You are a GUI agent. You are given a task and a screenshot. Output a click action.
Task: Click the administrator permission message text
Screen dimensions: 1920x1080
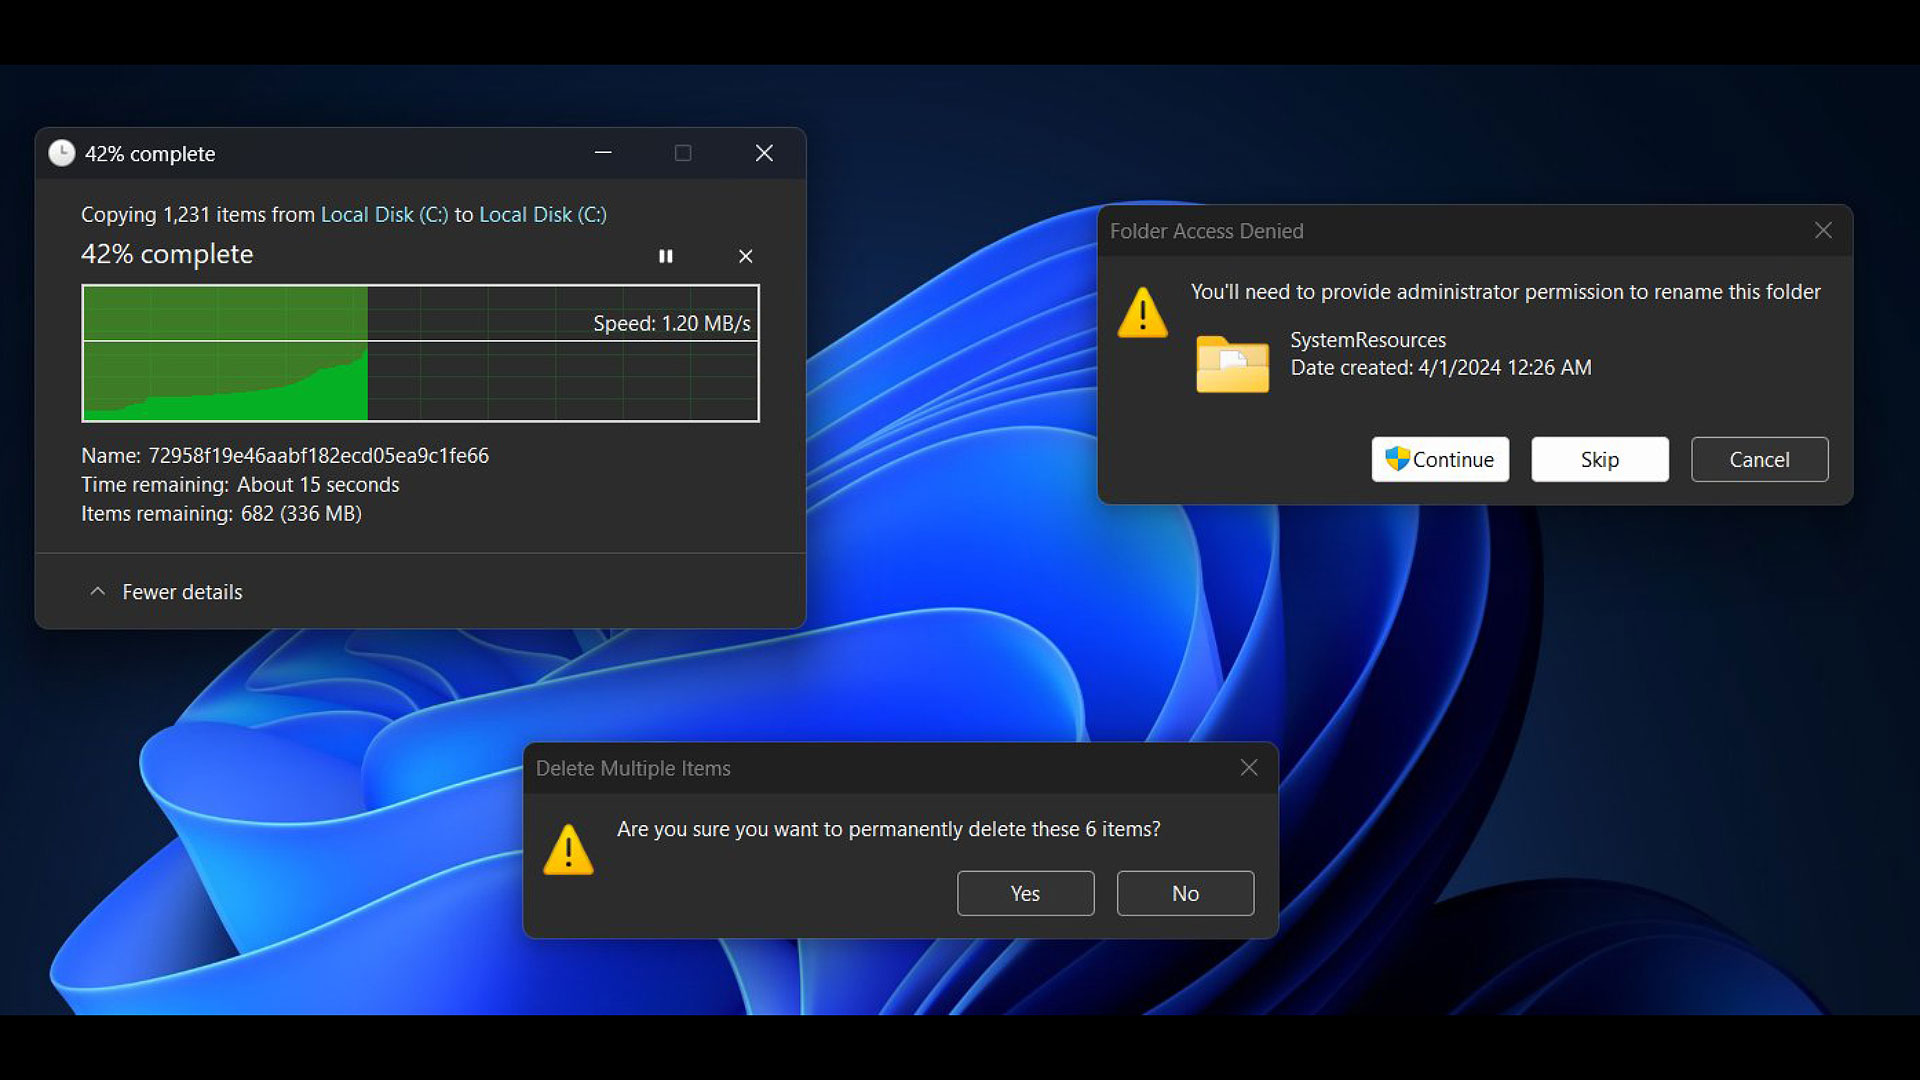[1506, 292]
